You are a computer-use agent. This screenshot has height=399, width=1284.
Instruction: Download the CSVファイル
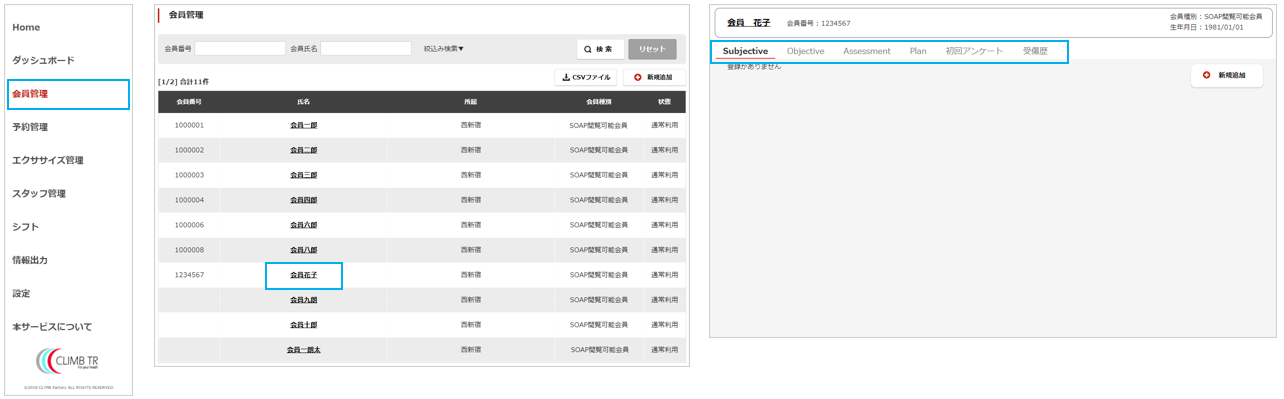pyautogui.click(x=586, y=77)
